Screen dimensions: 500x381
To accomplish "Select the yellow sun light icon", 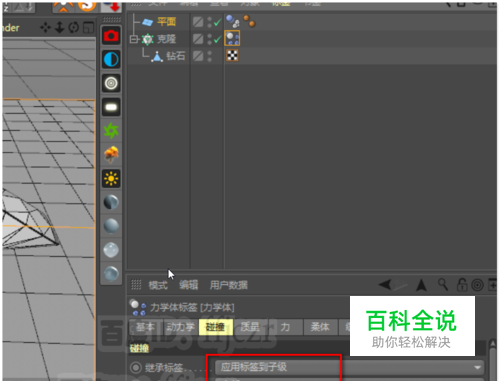I will coord(111,179).
